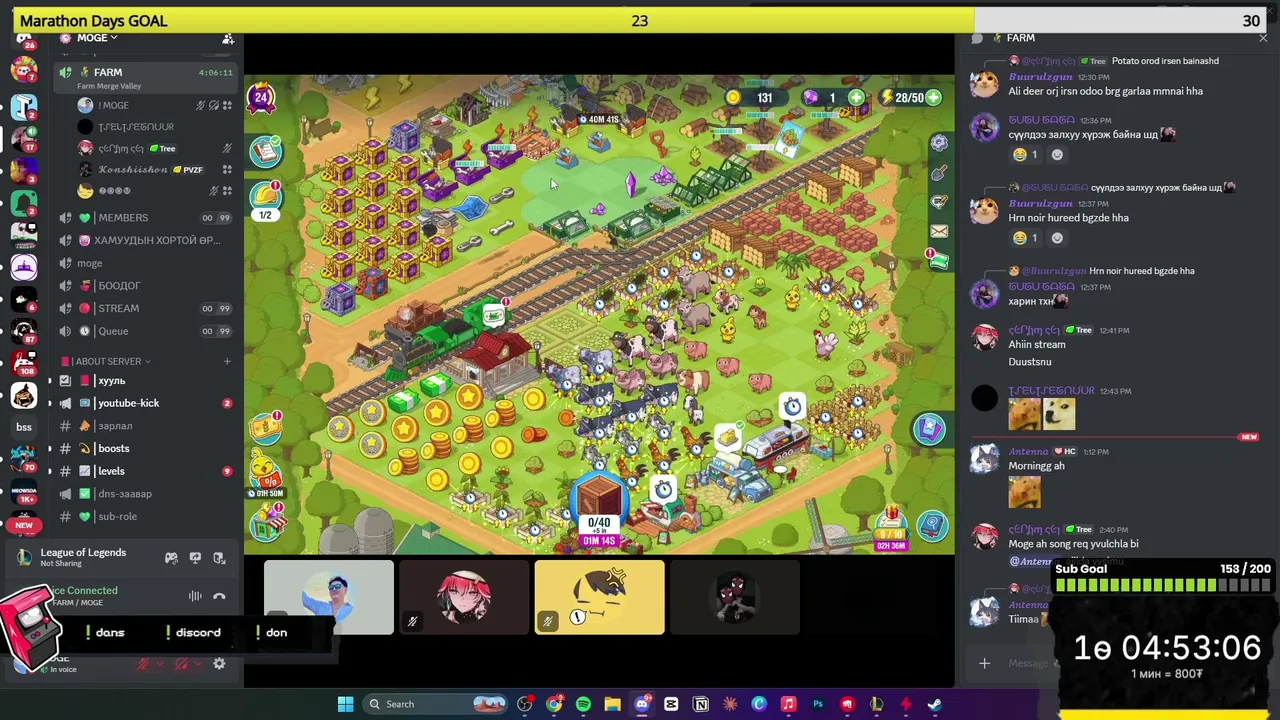
Task: Select the streamer webcam video tile
Action: [329, 598]
